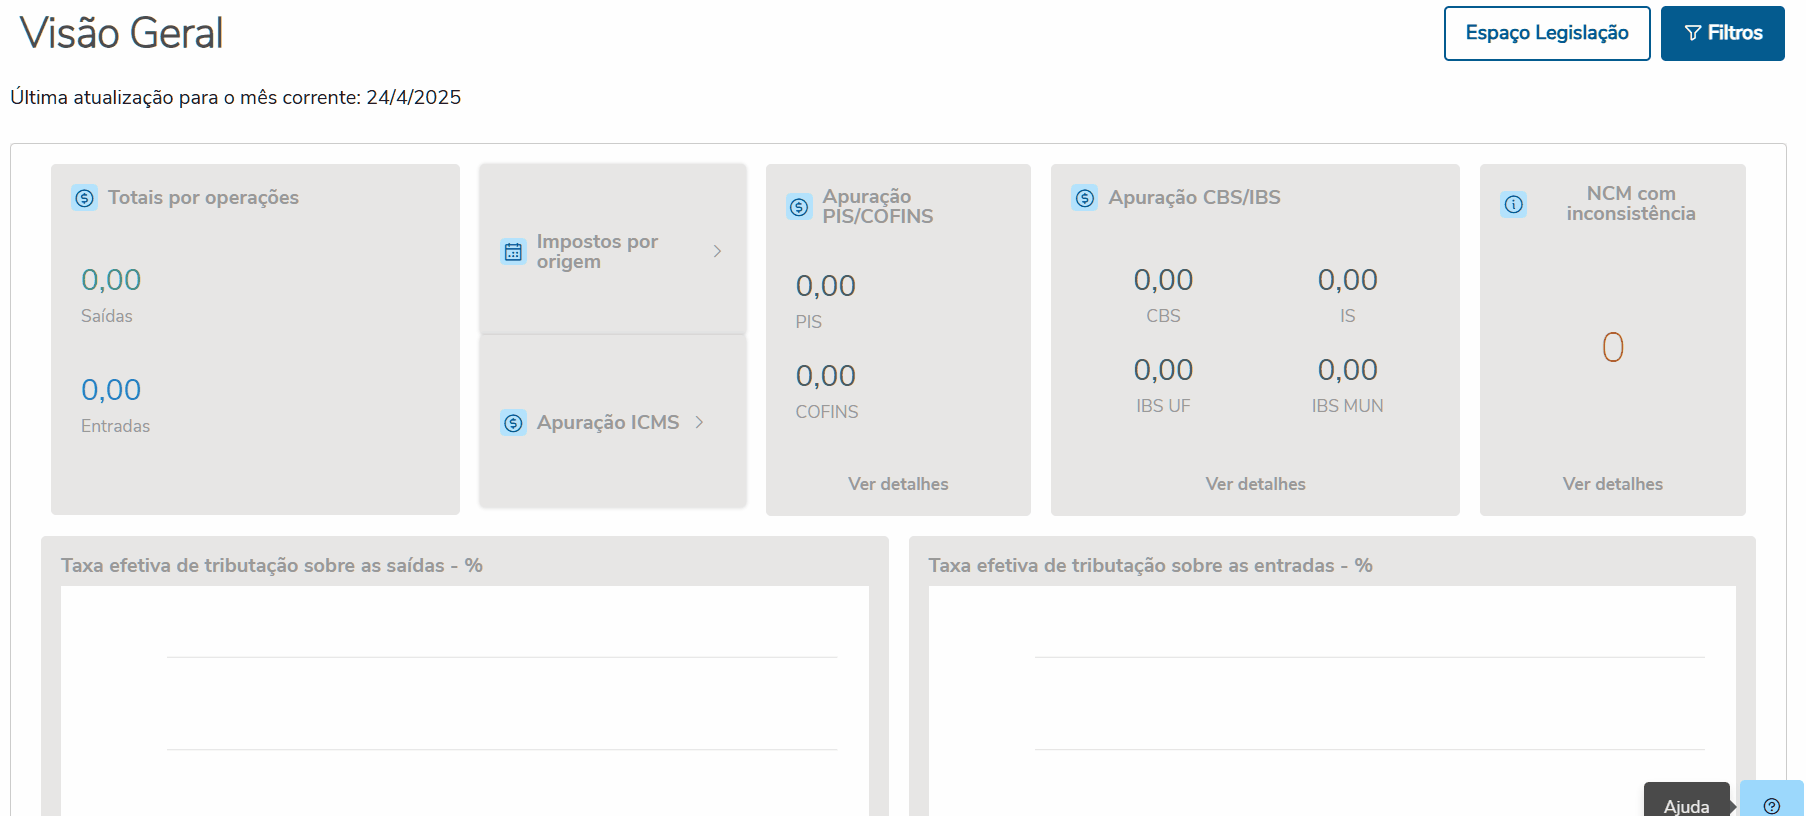Click the Totais por operações title
This screenshot has width=1806, height=816.
pos(203,198)
